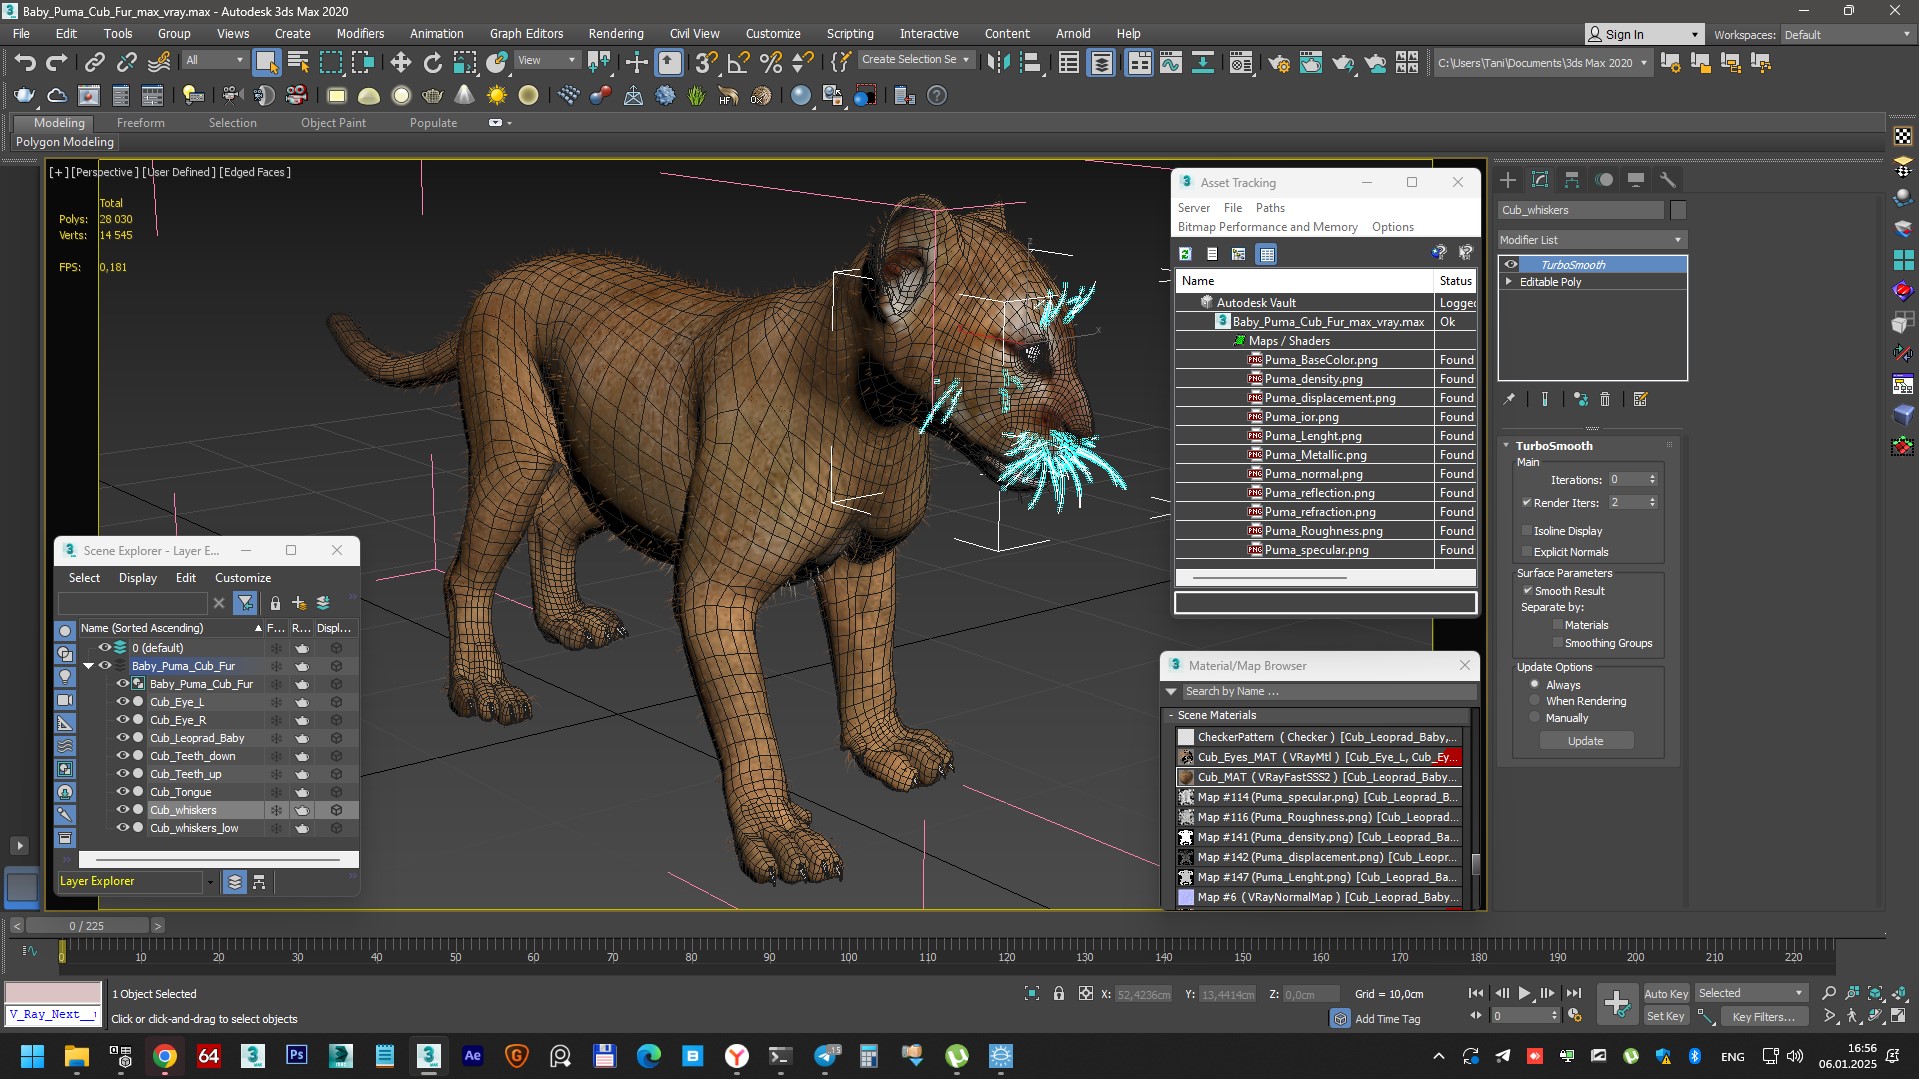The height and width of the screenshot is (1079, 1919).
Task: Toggle the Percent Snap icon
Action: coord(770,63)
